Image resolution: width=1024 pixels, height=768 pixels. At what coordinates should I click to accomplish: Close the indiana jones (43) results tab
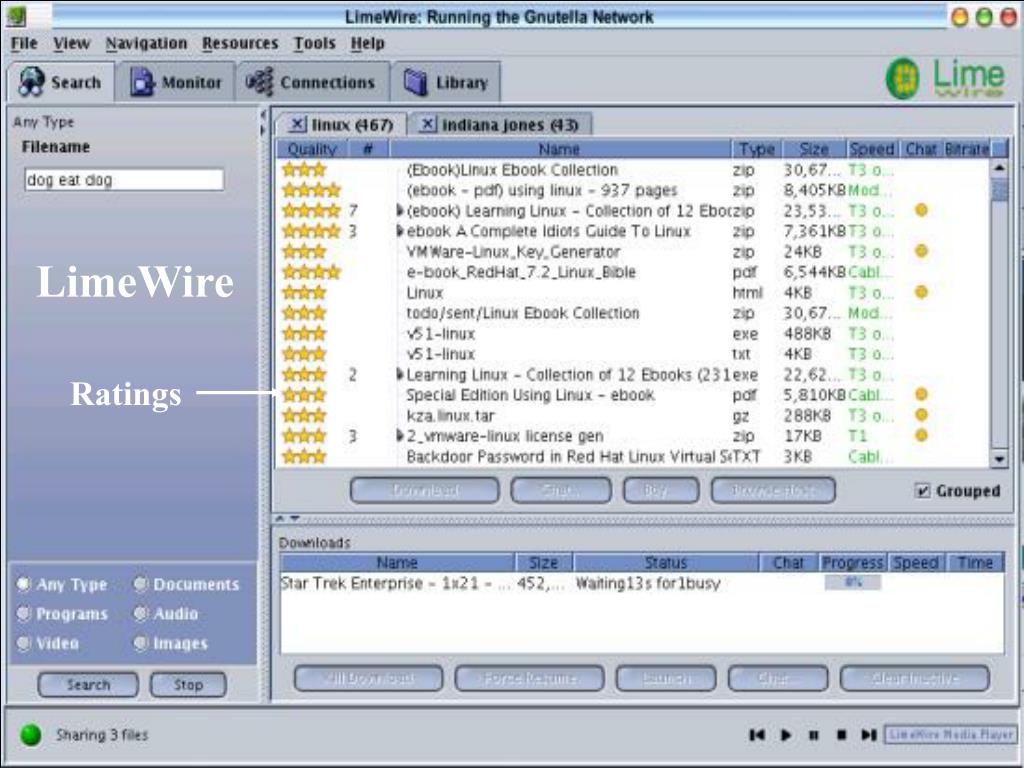428,124
